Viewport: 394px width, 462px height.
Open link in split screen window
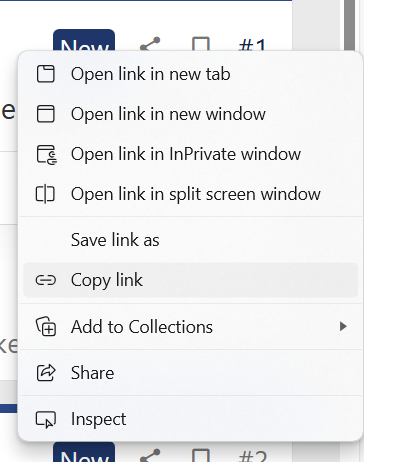[x=191, y=194]
